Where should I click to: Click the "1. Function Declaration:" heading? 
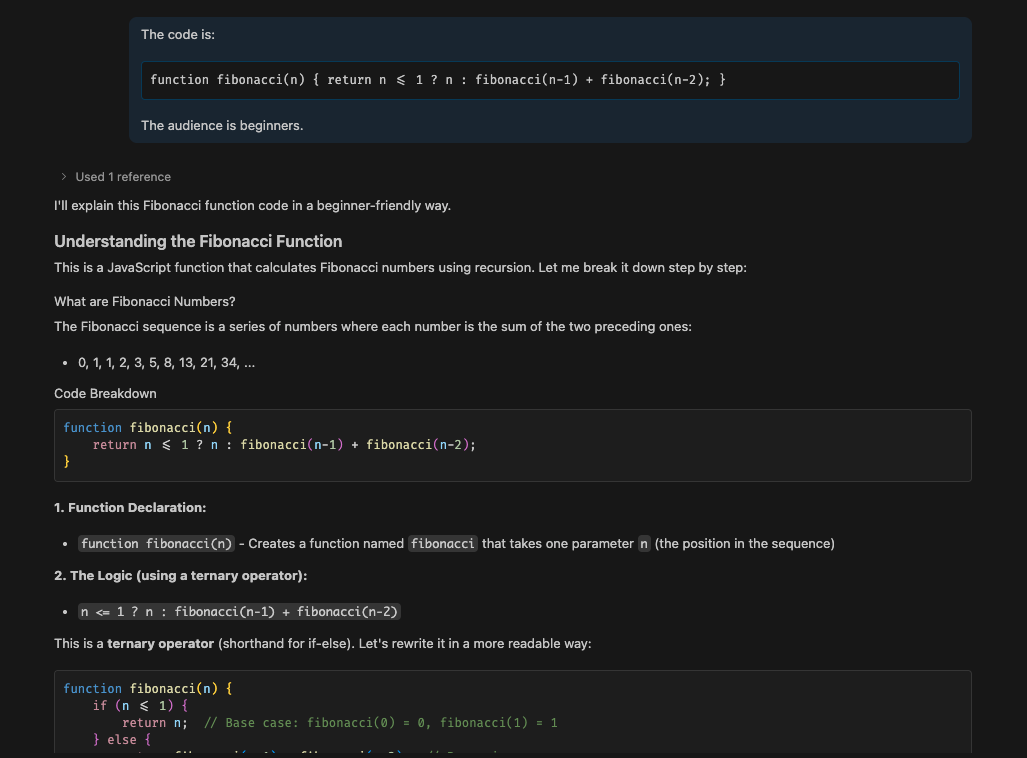tap(130, 508)
